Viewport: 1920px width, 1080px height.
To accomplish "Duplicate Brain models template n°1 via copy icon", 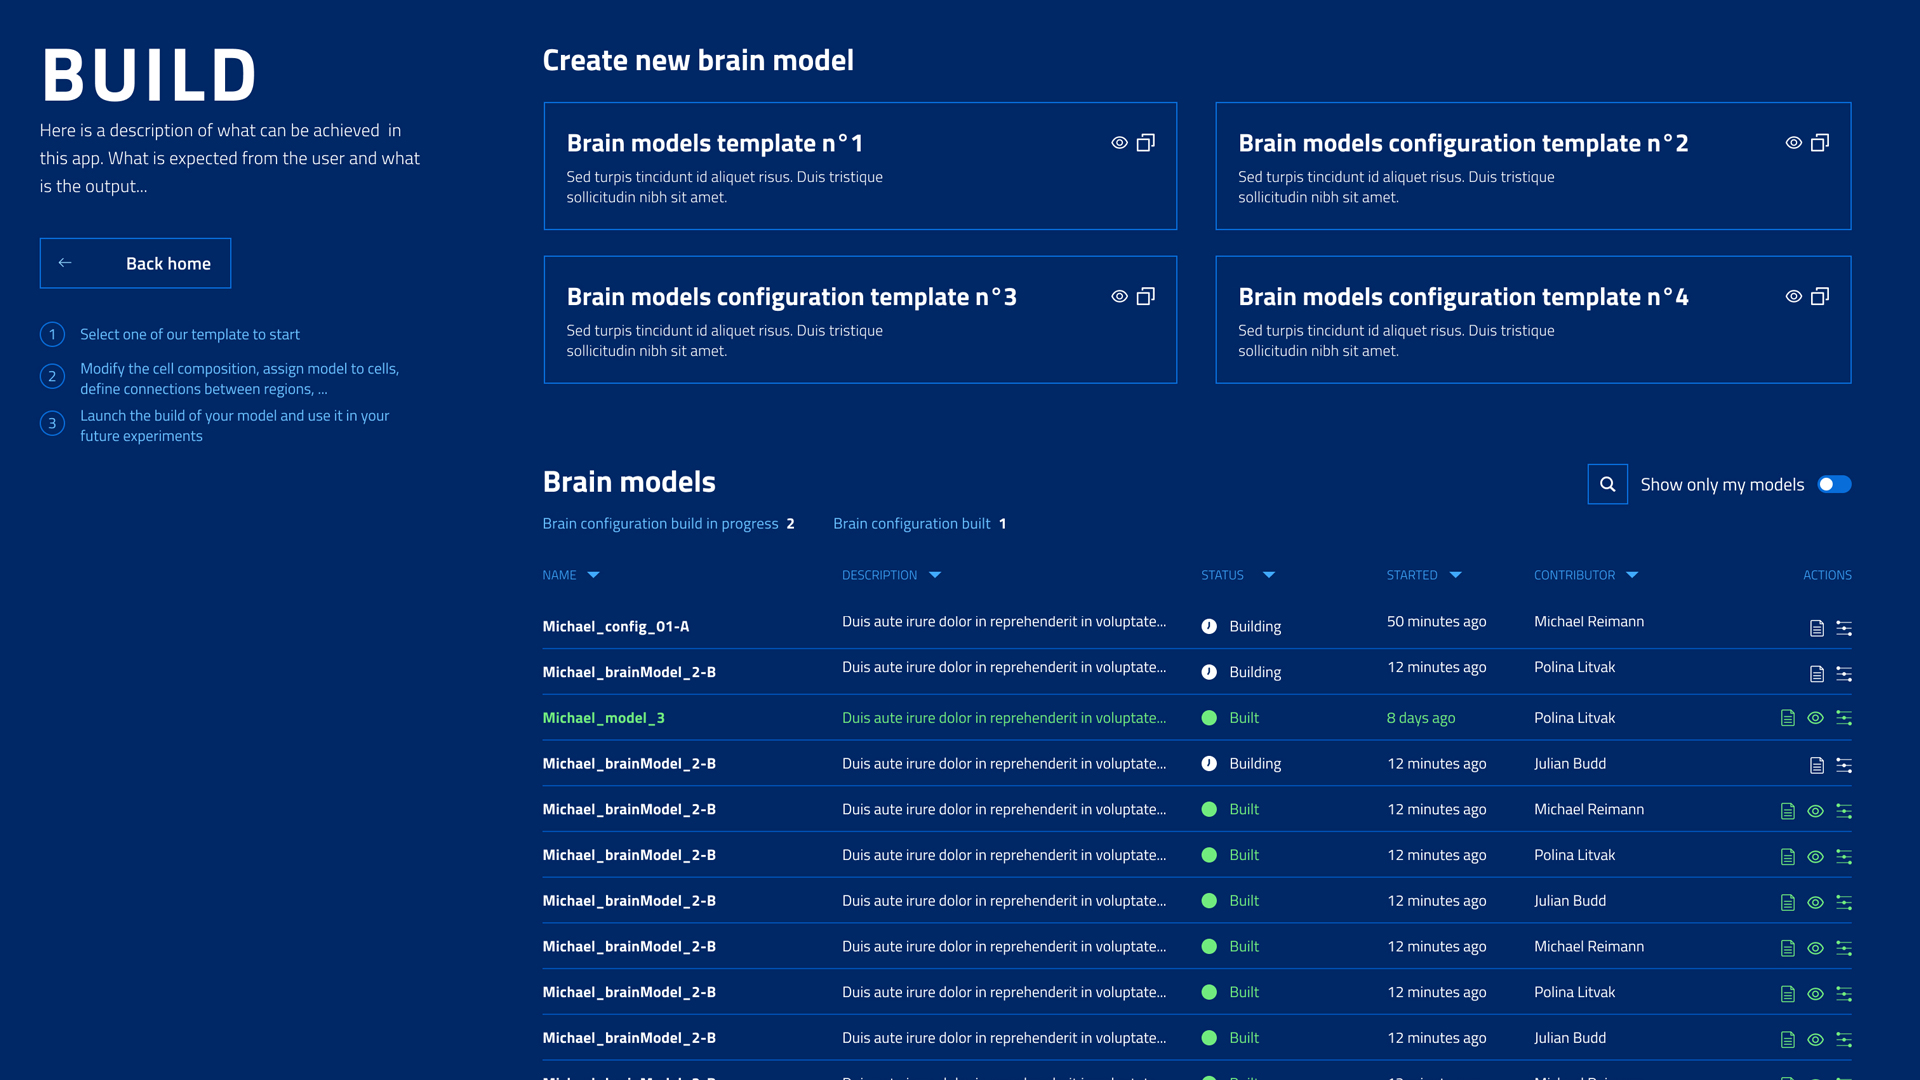I will pos(1146,143).
